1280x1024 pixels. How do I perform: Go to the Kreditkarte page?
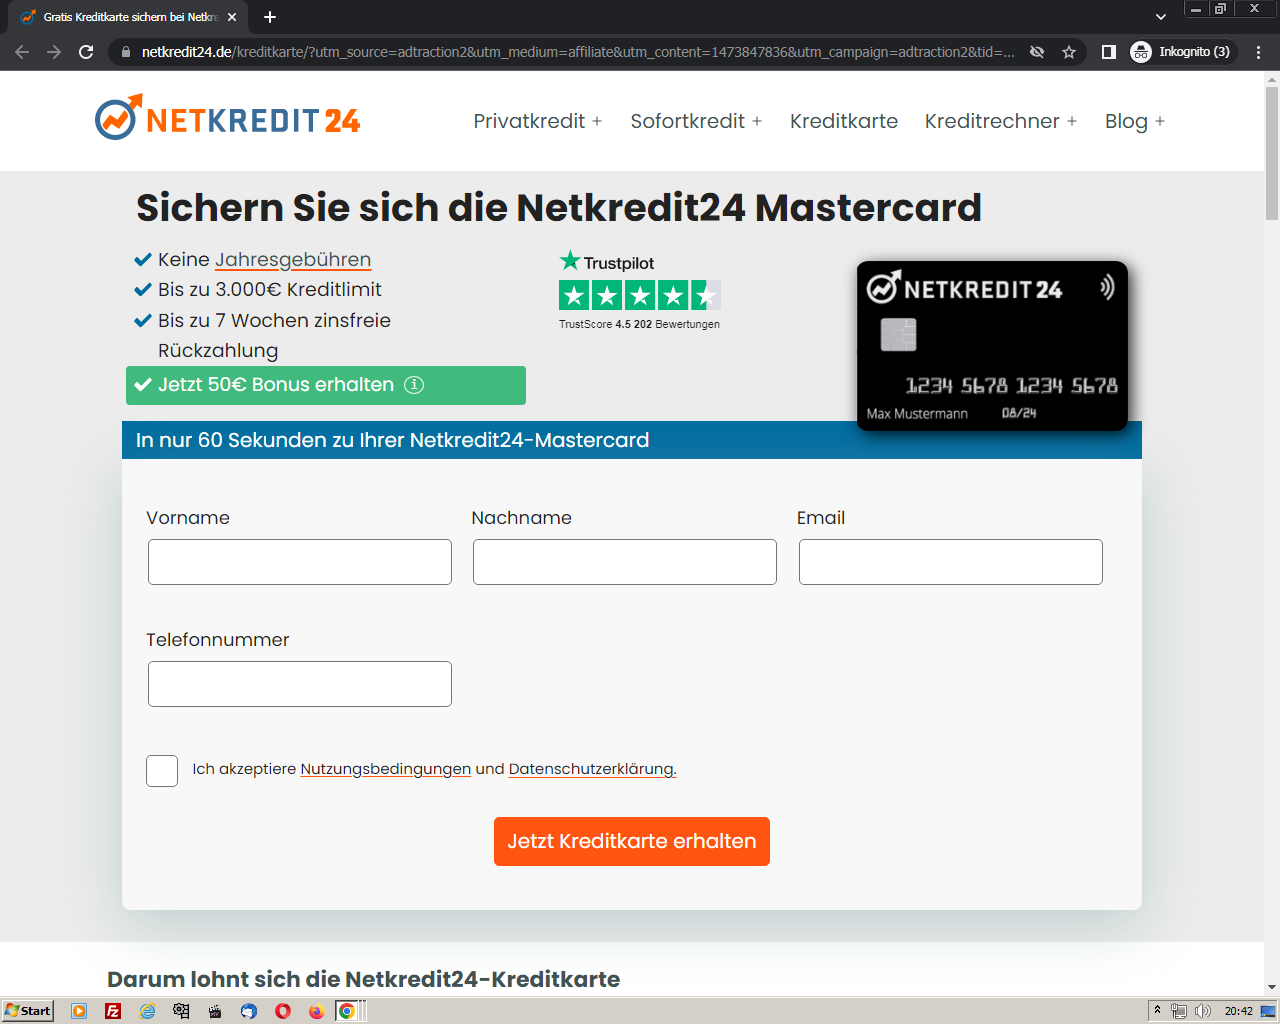(x=844, y=121)
